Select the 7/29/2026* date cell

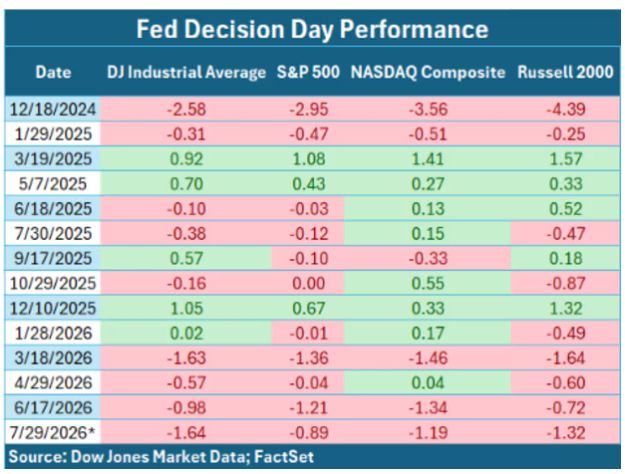tap(54, 433)
